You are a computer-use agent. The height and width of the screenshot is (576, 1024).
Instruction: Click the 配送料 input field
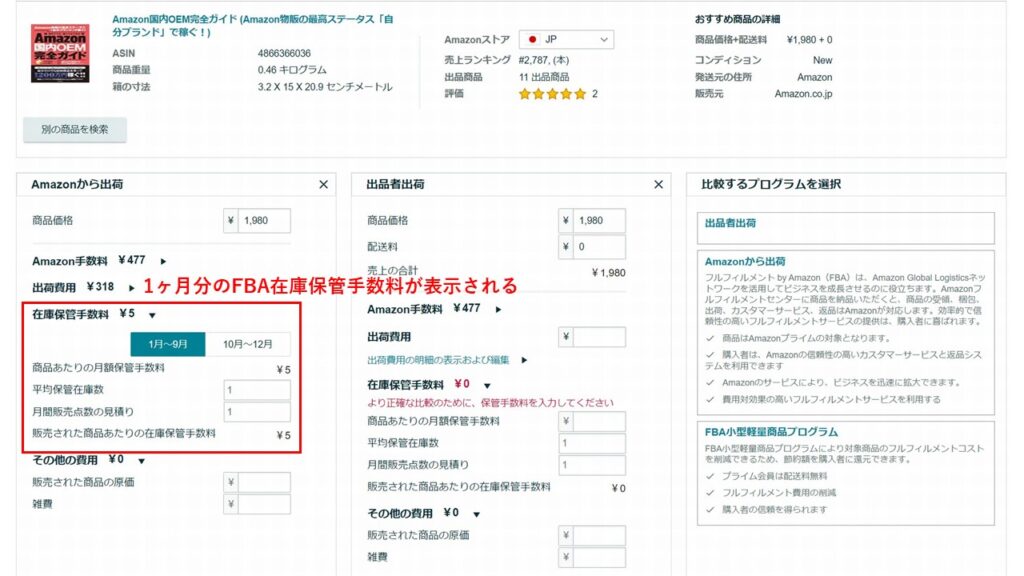[x=599, y=247]
